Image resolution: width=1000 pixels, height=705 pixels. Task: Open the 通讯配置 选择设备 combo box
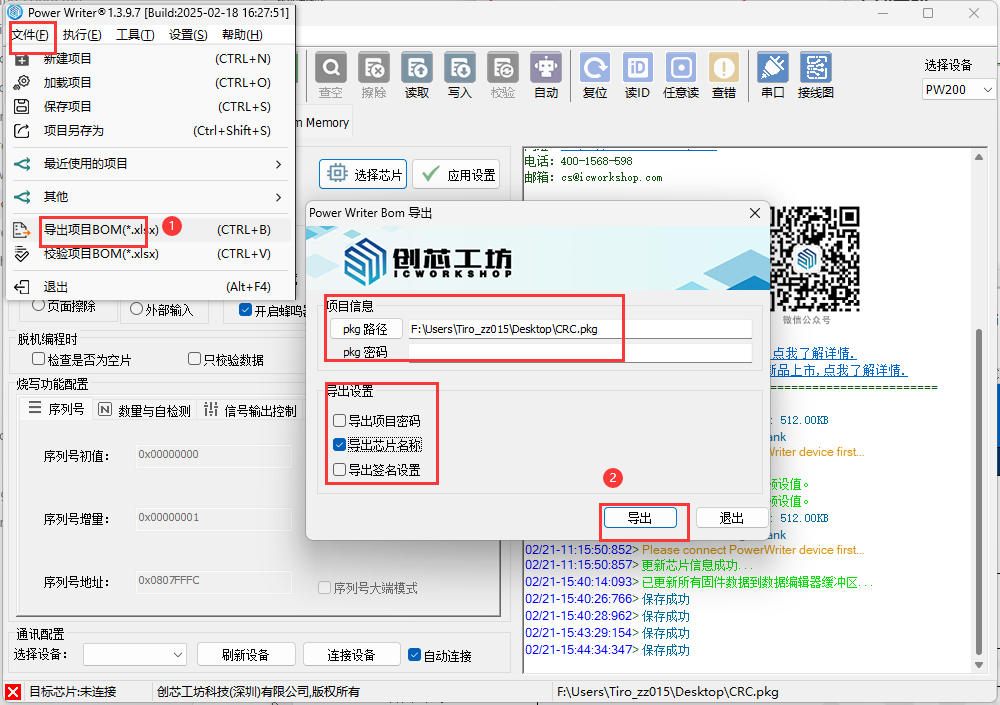[x=135, y=655]
